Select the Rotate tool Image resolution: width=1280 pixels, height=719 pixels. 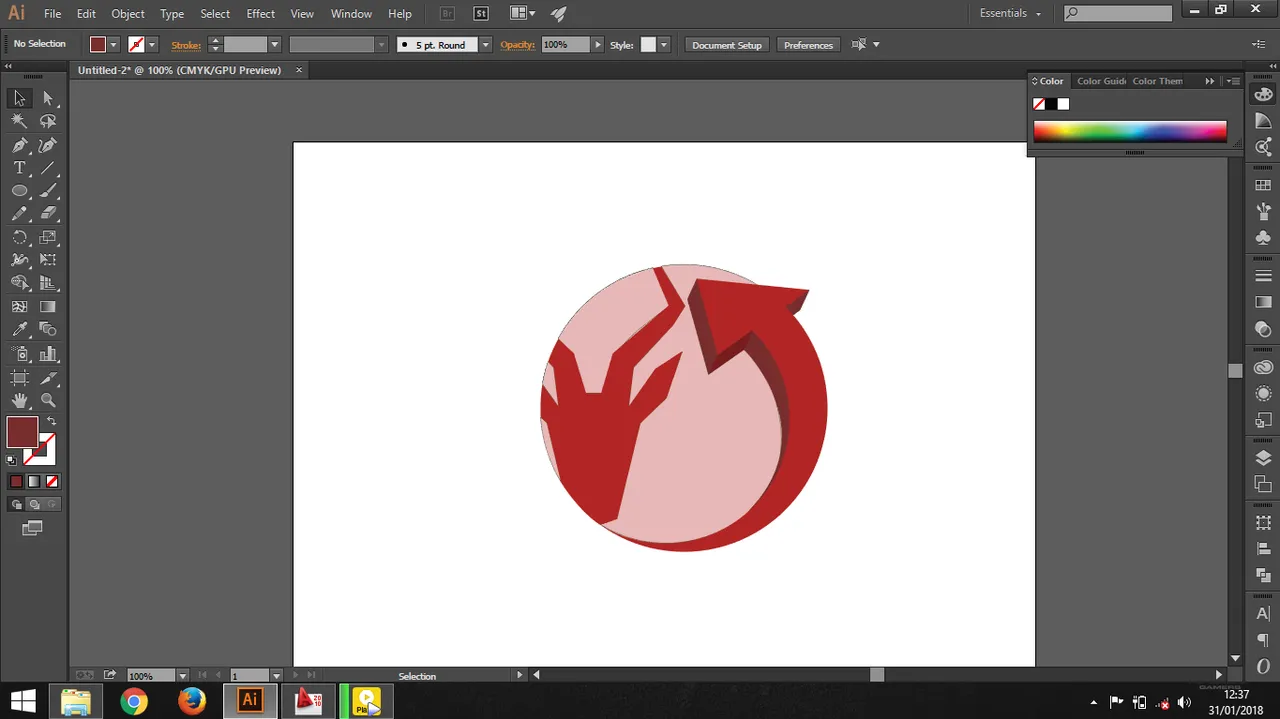tap(19, 238)
